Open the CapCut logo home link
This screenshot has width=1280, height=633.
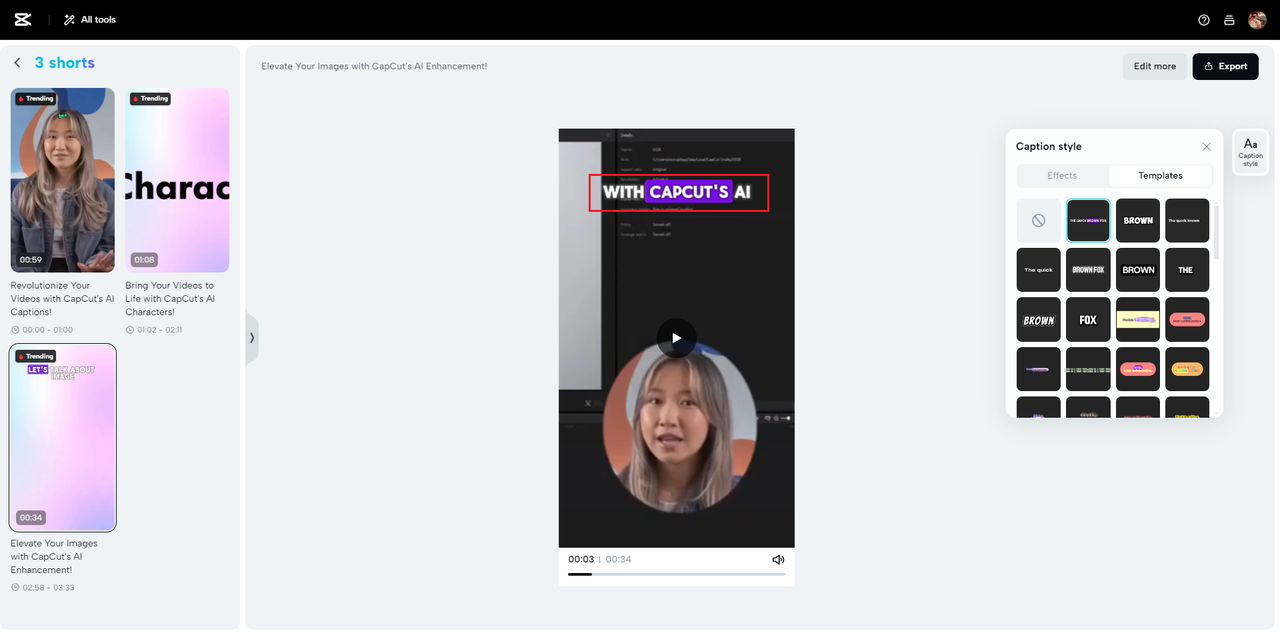point(23,20)
